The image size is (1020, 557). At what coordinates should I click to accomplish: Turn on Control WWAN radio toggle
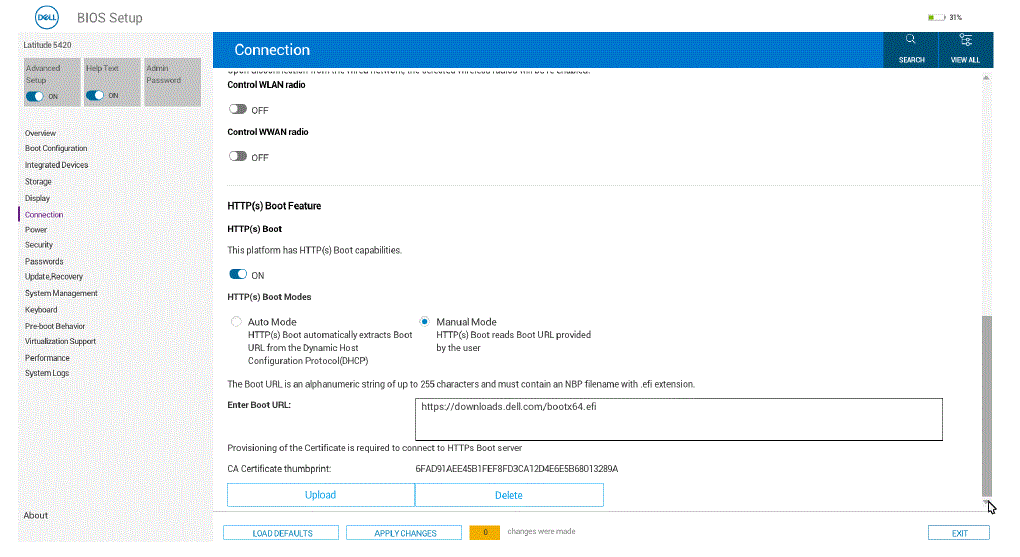point(238,156)
